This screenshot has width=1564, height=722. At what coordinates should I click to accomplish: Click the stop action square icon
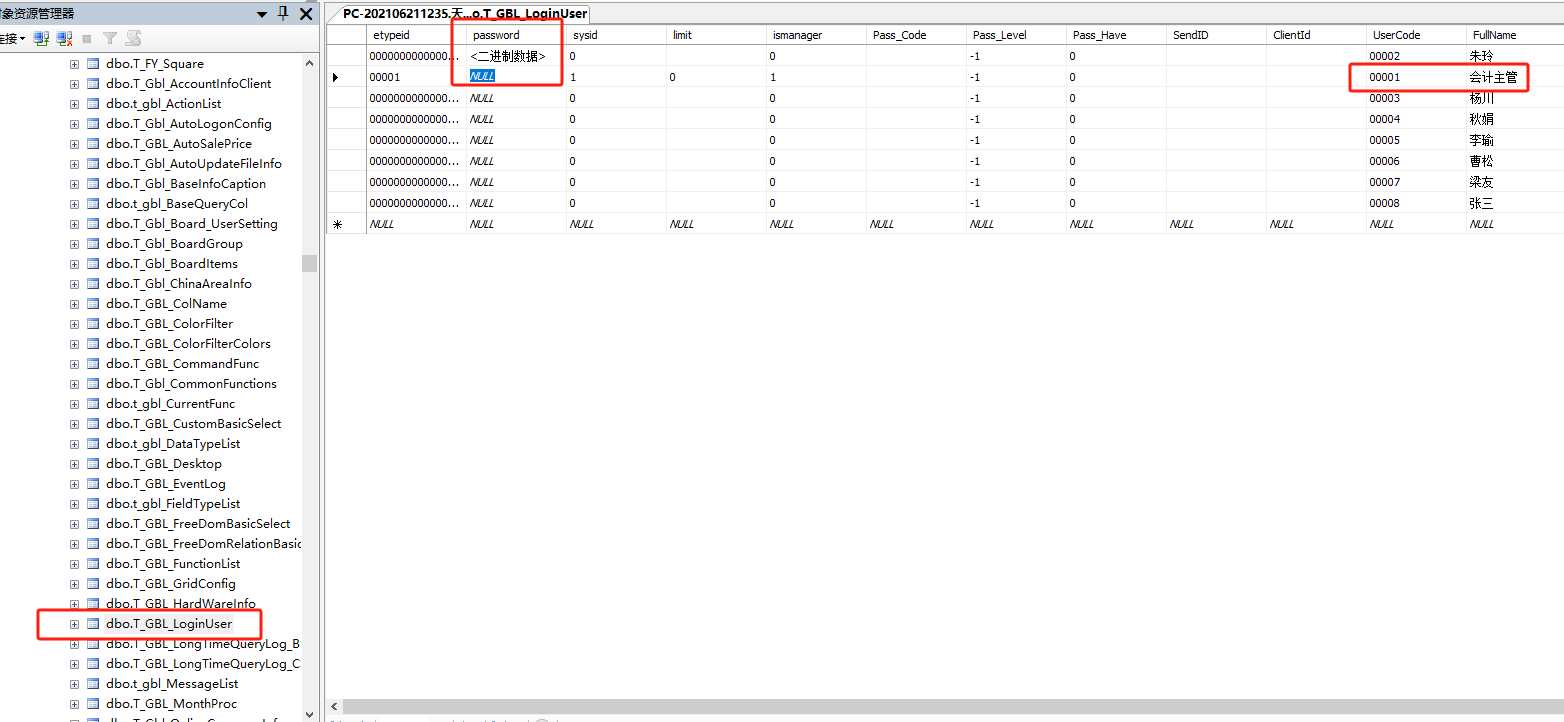87,38
